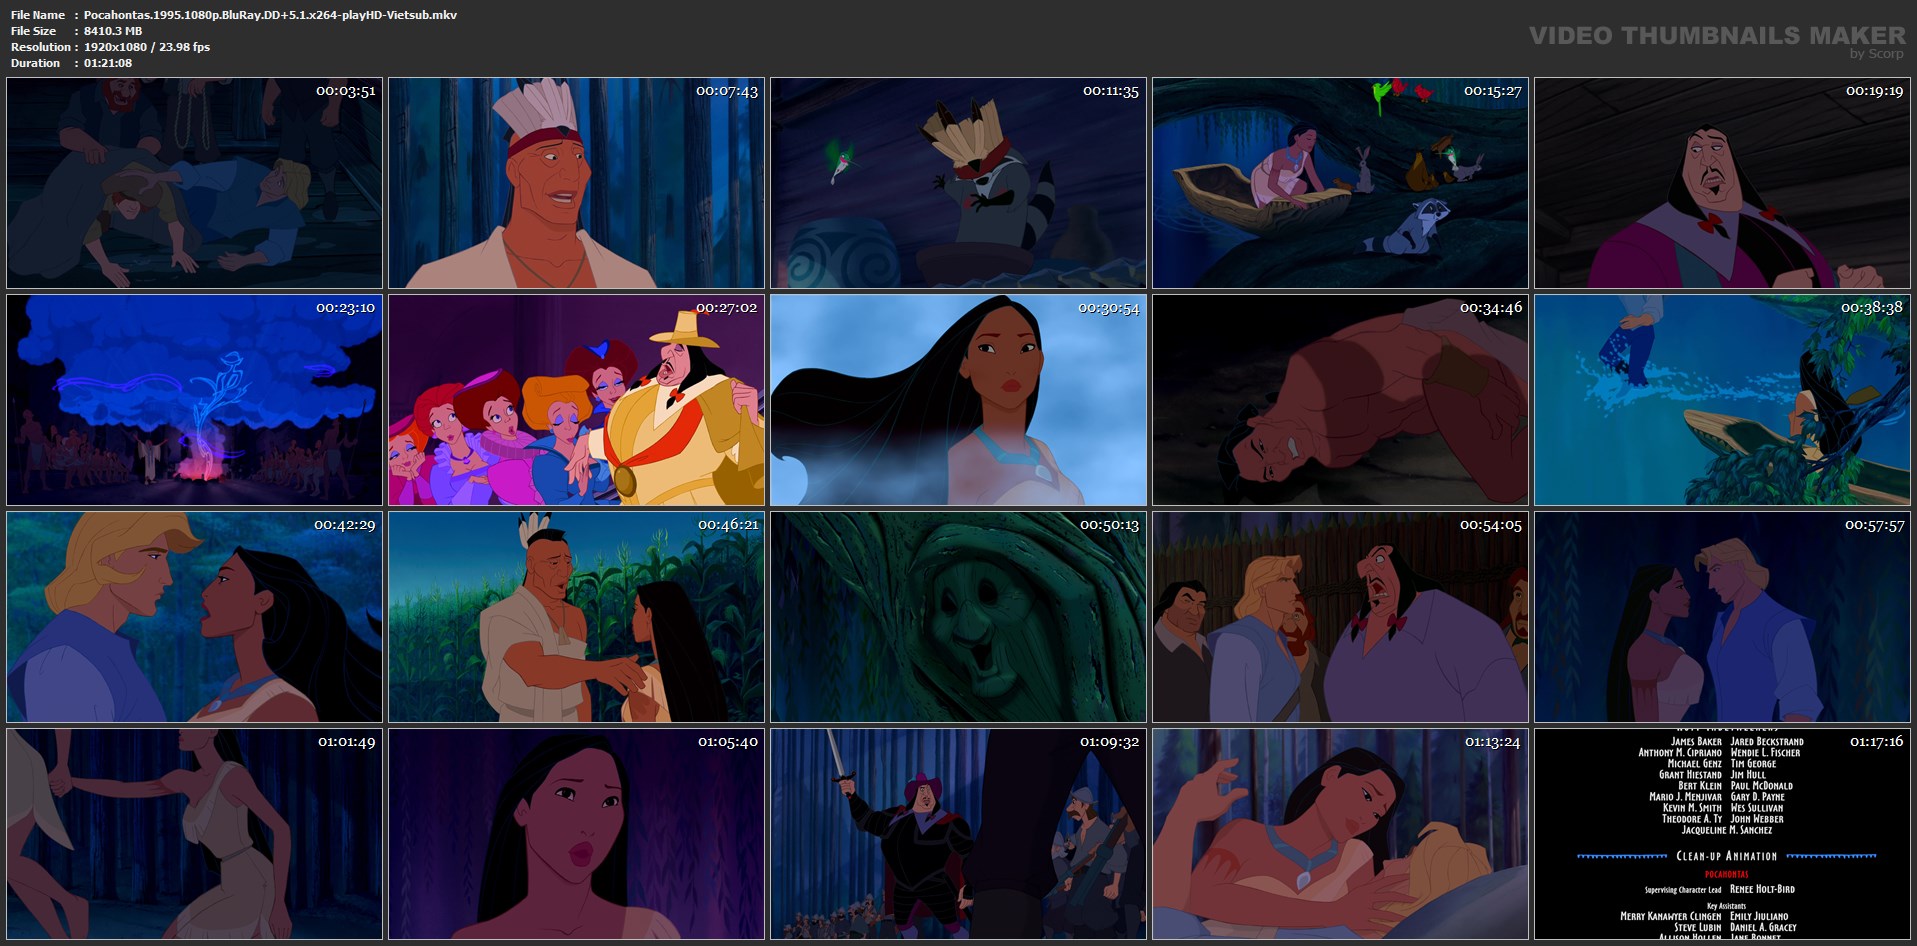
Task: Click the Duration label
Action: point(35,63)
